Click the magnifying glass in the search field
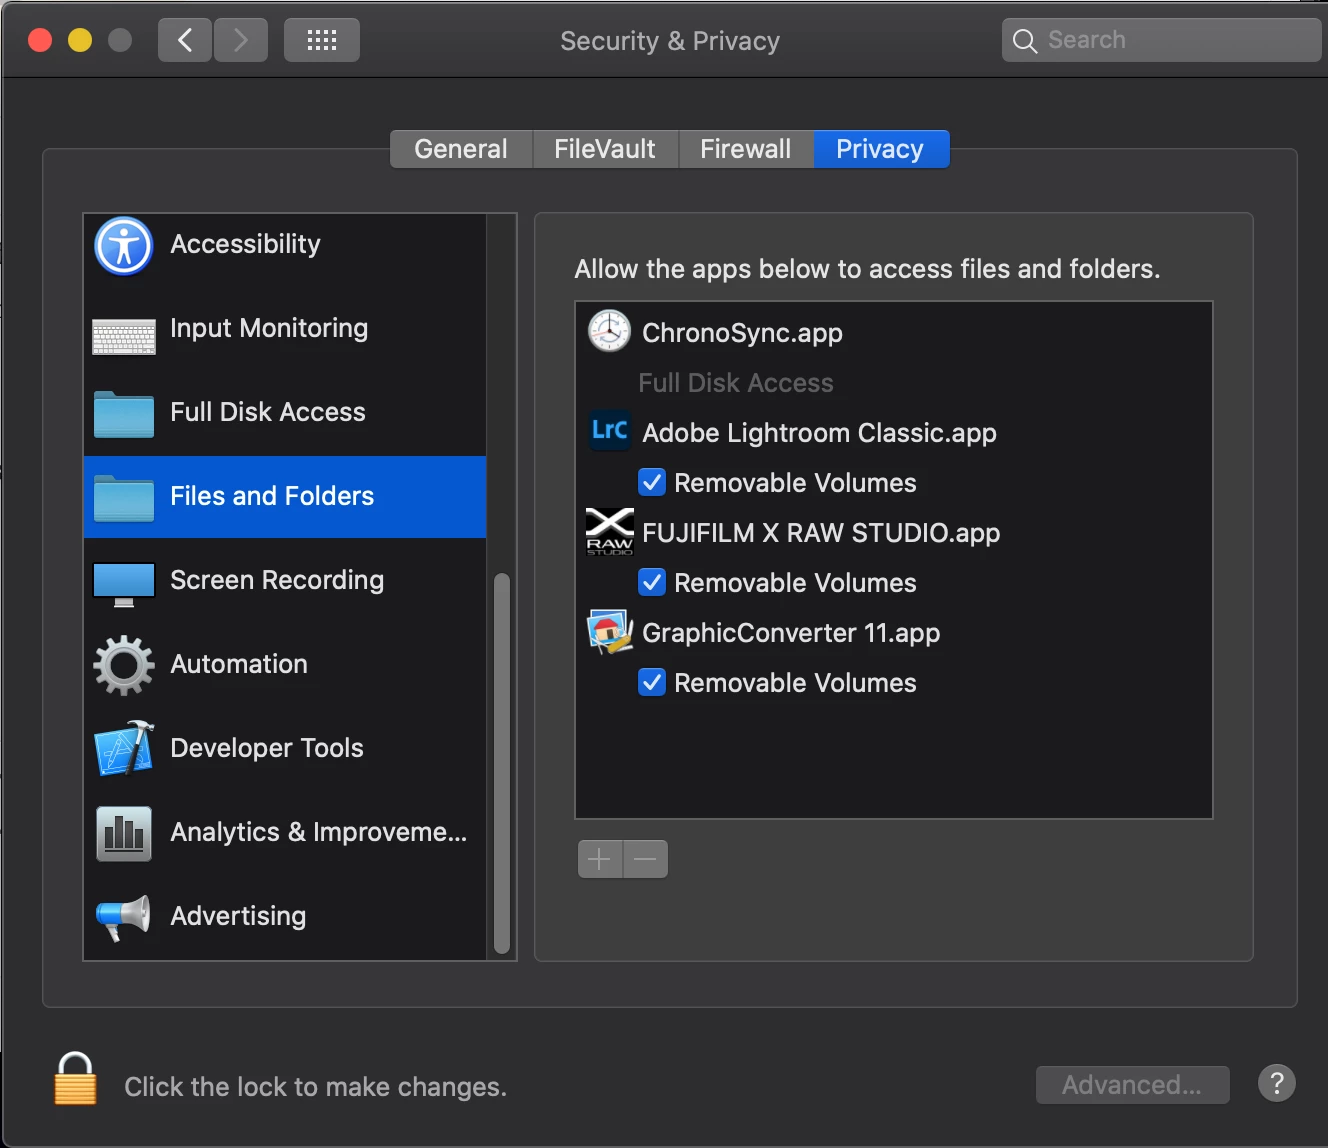The width and height of the screenshot is (1328, 1148). [x=1025, y=41]
